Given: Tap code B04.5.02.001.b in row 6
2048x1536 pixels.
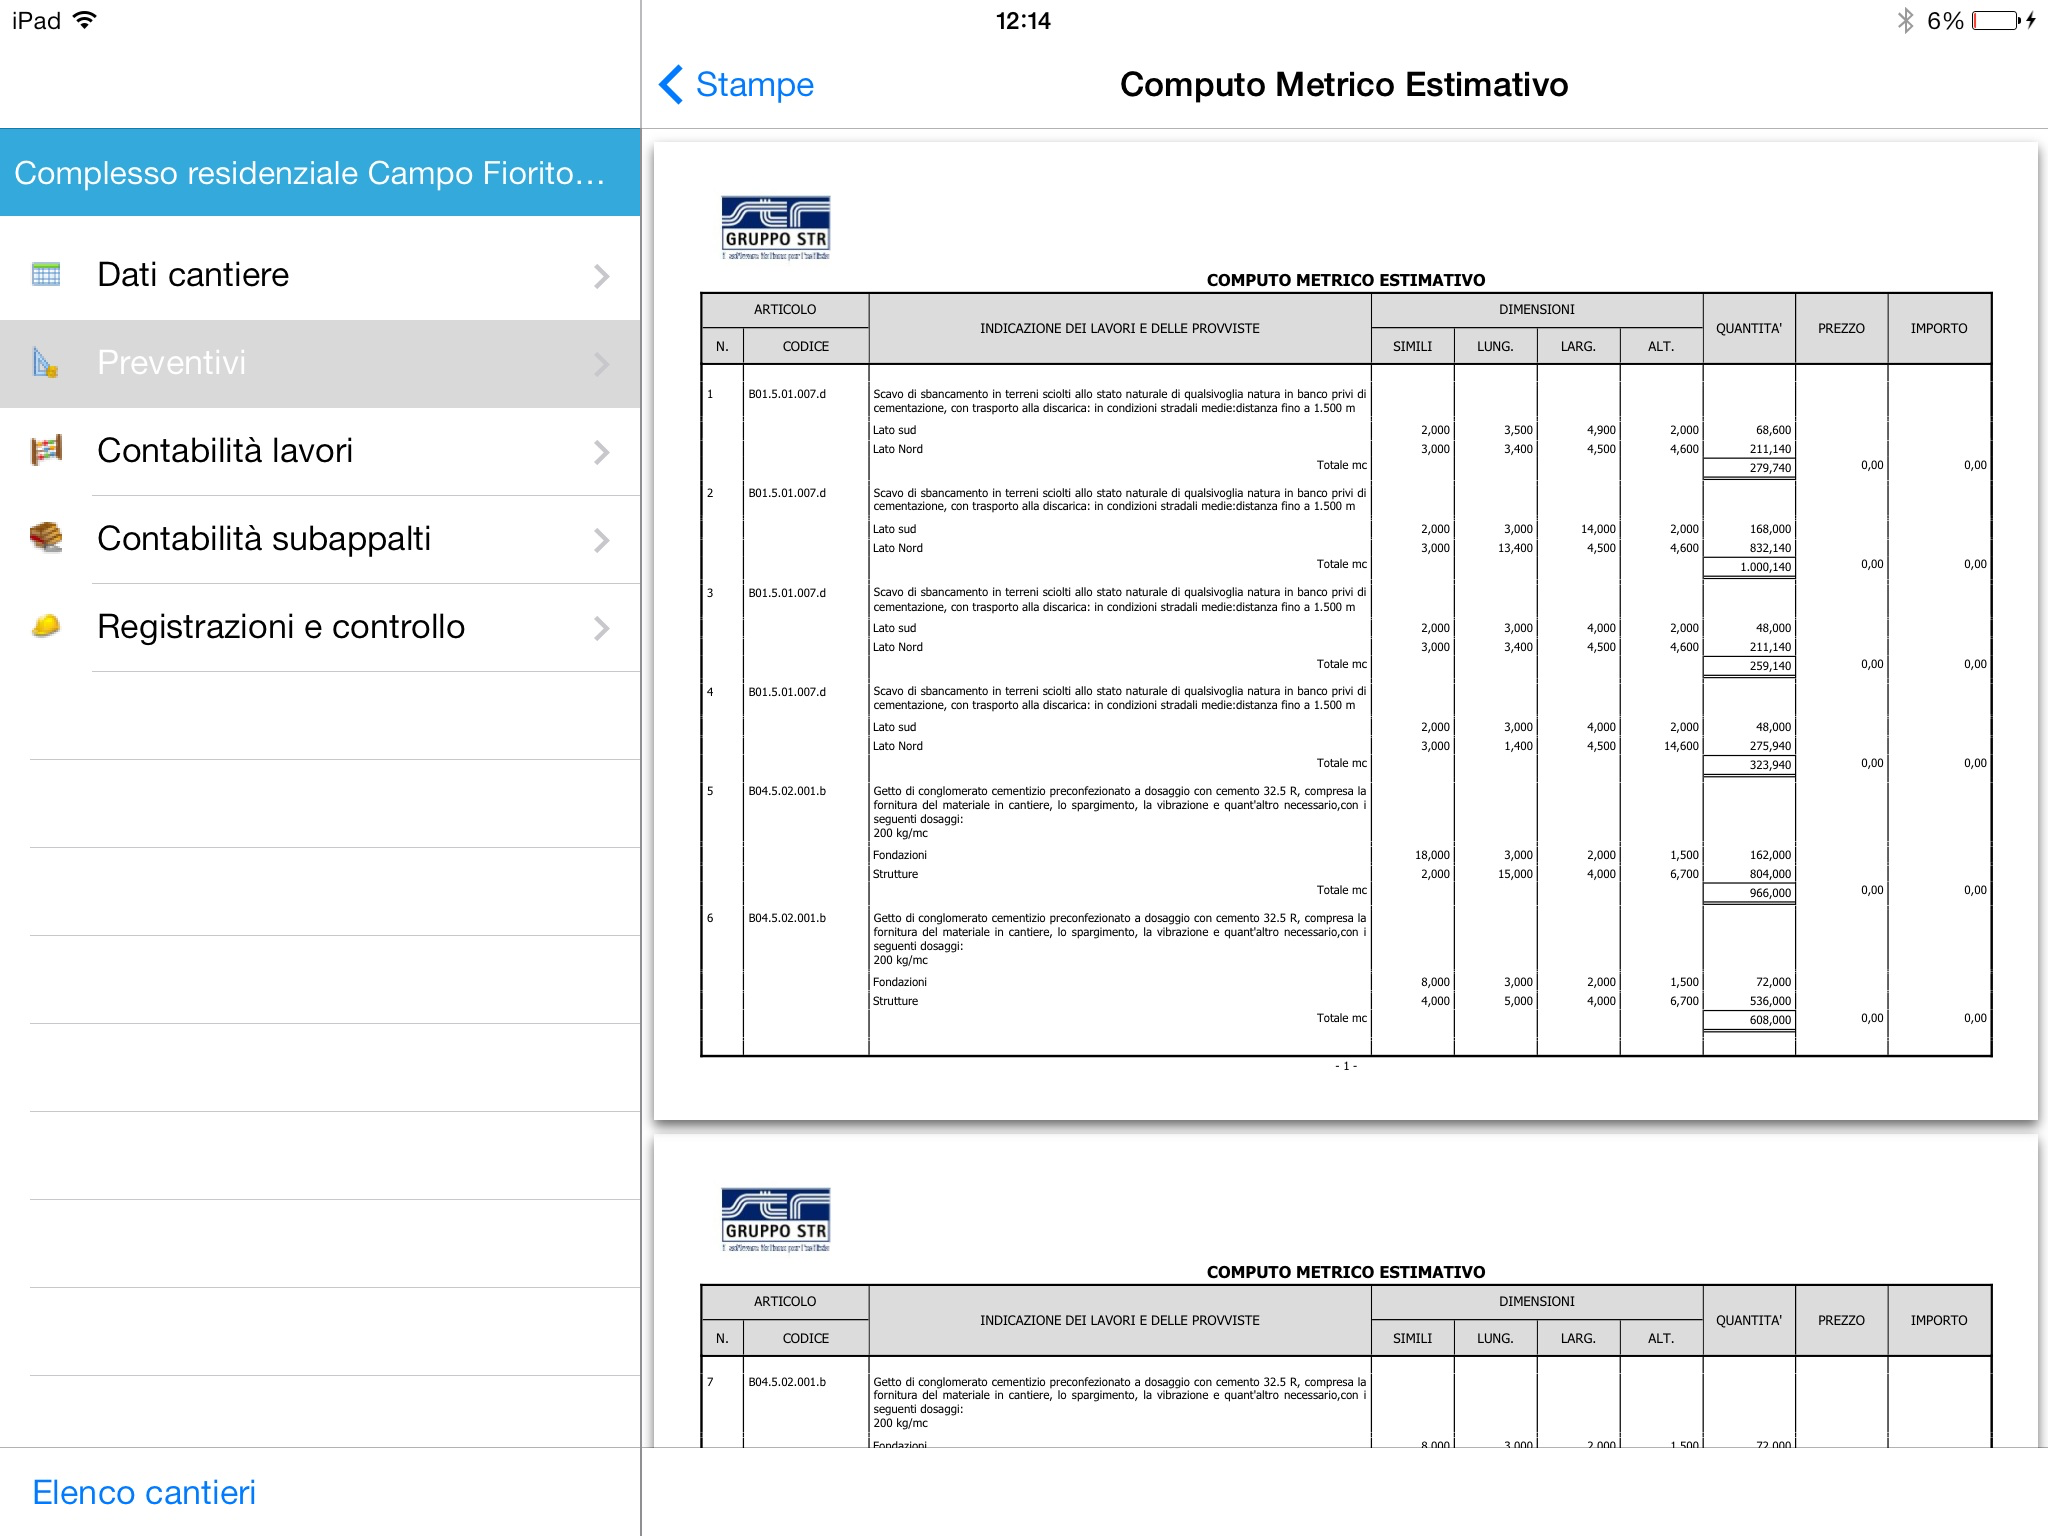Looking at the screenshot, I should coord(787,918).
